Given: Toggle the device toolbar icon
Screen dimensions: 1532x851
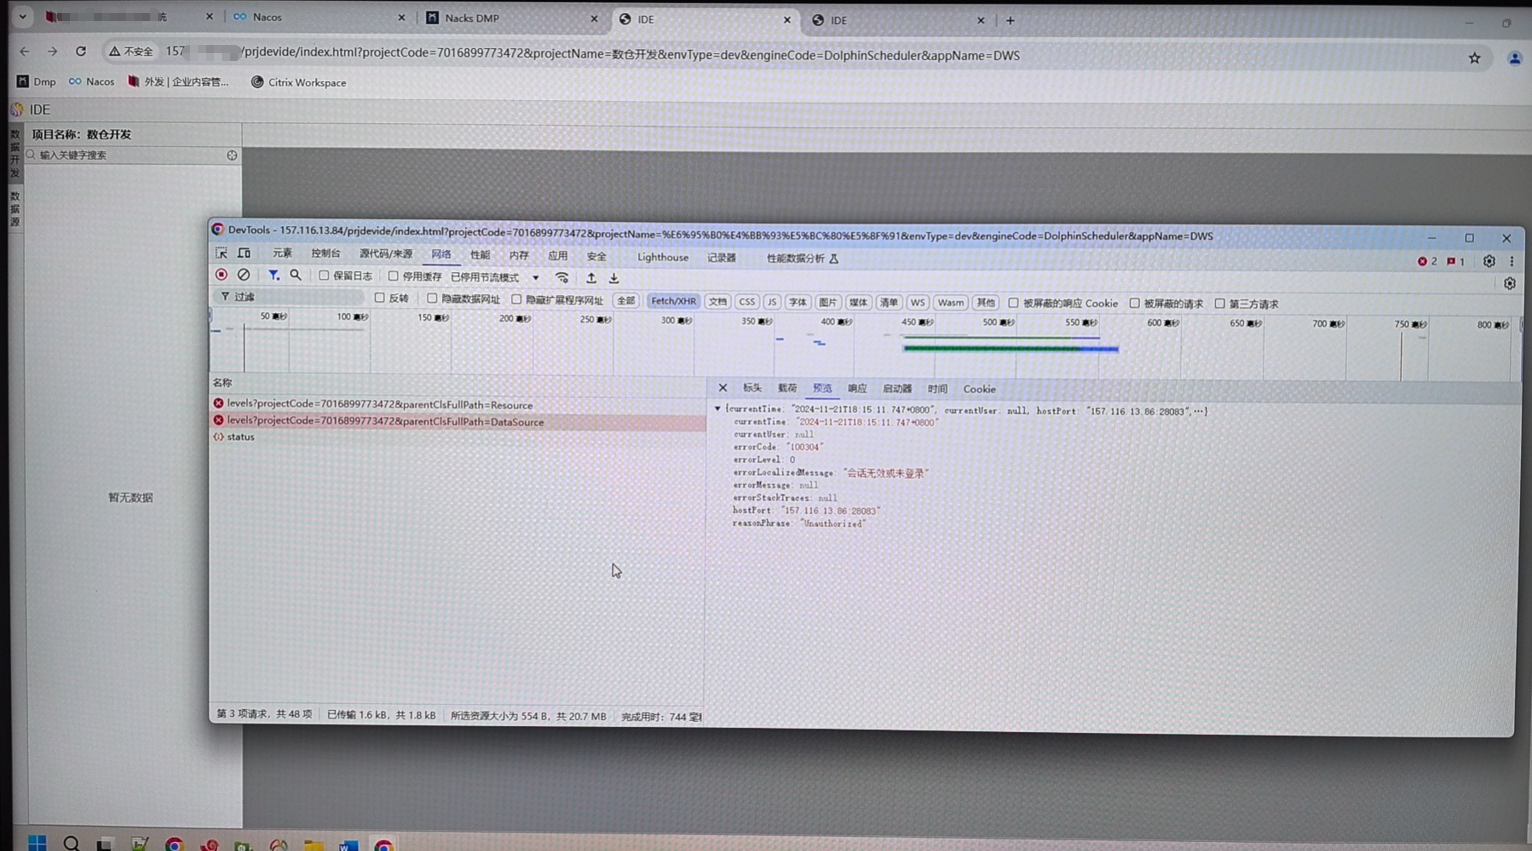Looking at the screenshot, I should tap(244, 254).
